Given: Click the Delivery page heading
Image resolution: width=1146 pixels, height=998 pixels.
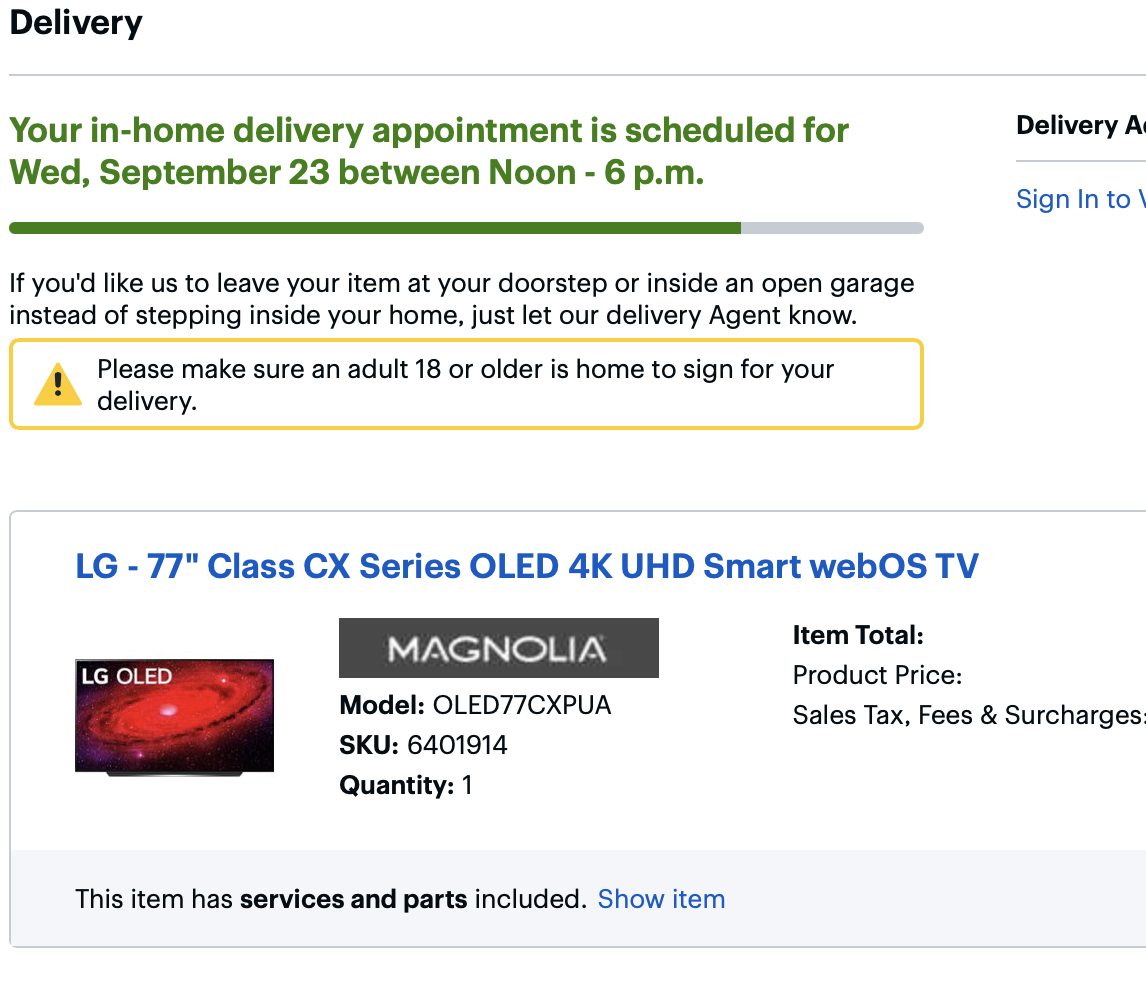Looking at the screenshot, I should tap(76, 22).
